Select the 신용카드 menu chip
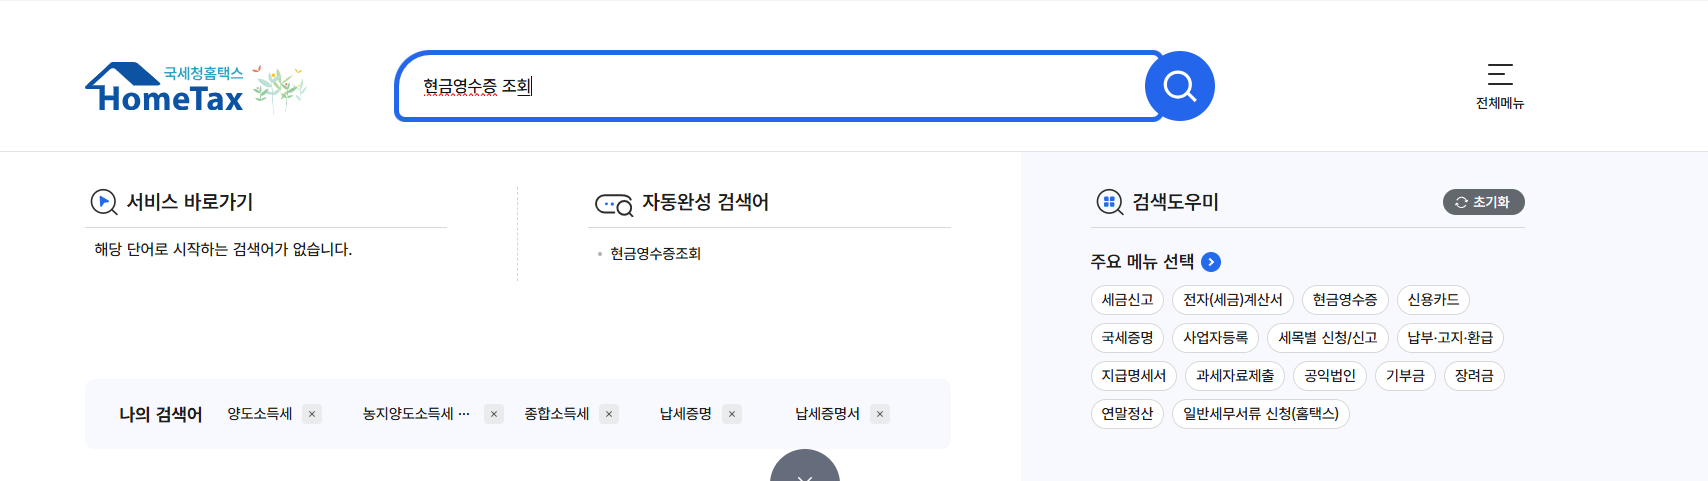This screenshot has height=481, width=1708. pyautogui.click(x=1433, y=300)
